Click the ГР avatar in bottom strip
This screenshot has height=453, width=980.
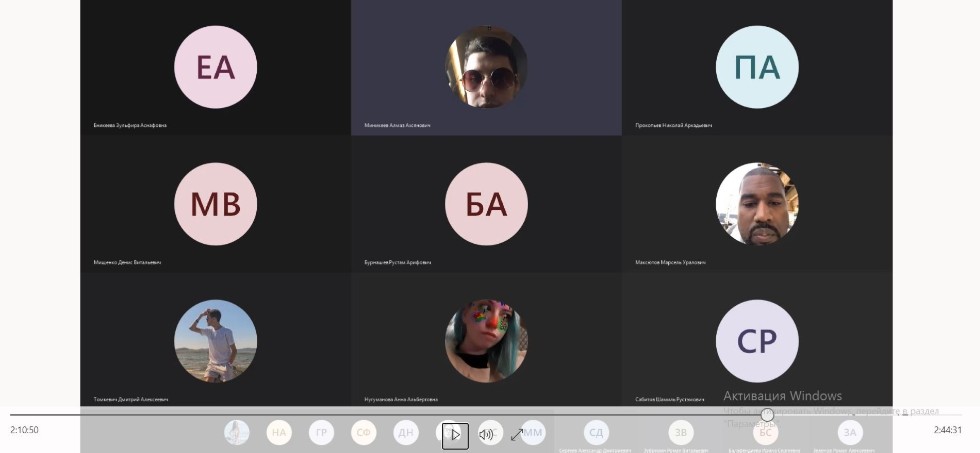(x=321, y=433)
